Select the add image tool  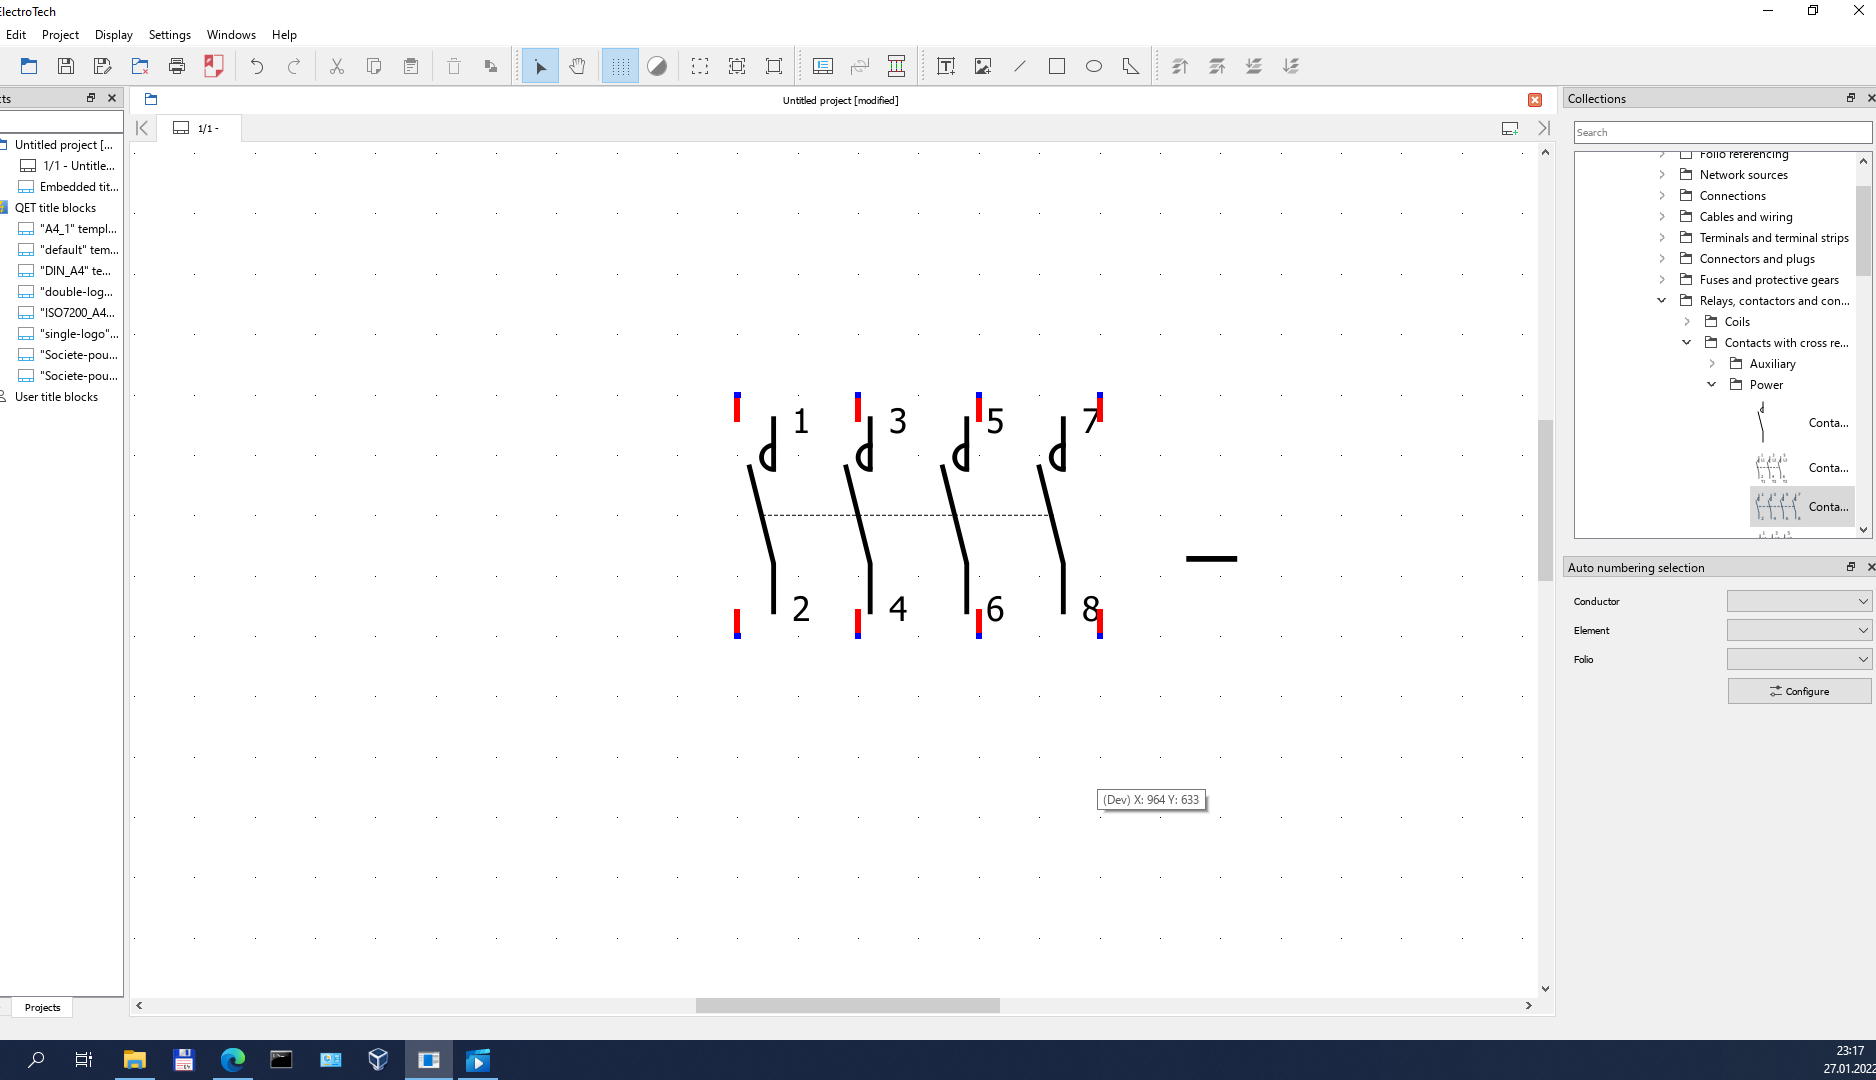[983, 66]
